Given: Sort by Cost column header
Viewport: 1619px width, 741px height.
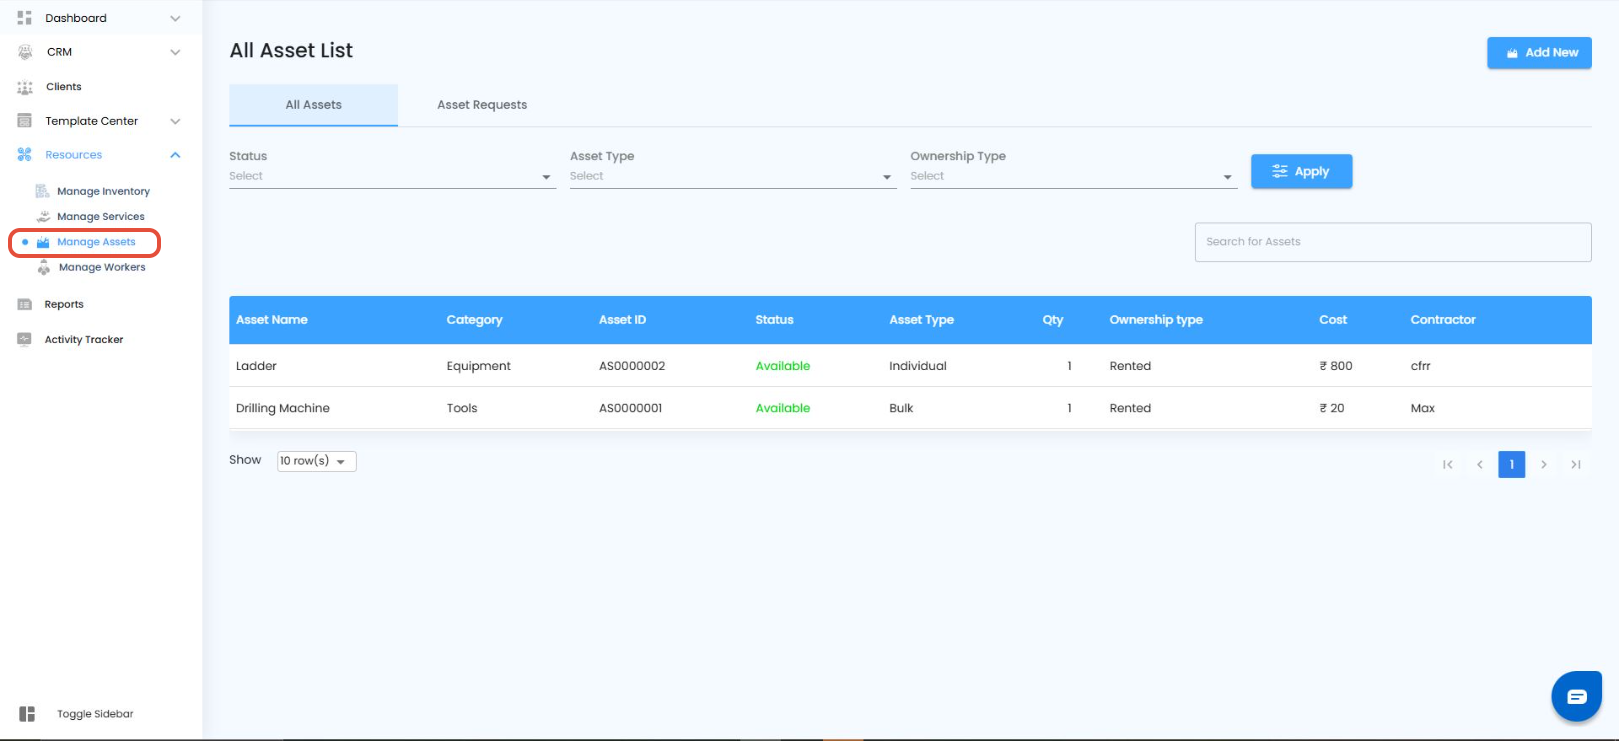Looking at the screenshot, I should point(1333,320).
